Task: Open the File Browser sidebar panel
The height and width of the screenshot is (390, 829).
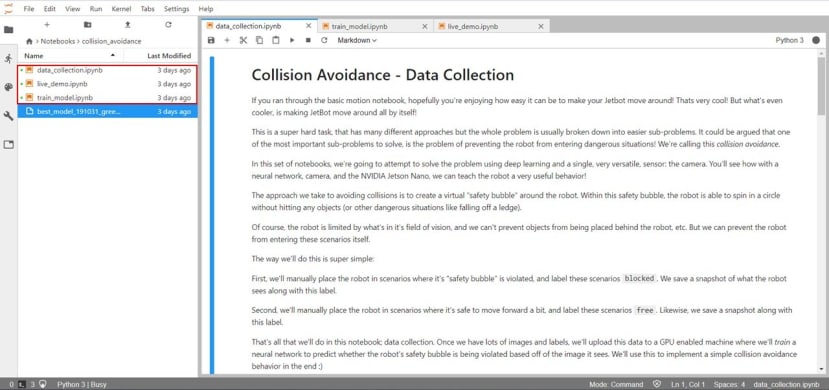Action: [8, 30]
